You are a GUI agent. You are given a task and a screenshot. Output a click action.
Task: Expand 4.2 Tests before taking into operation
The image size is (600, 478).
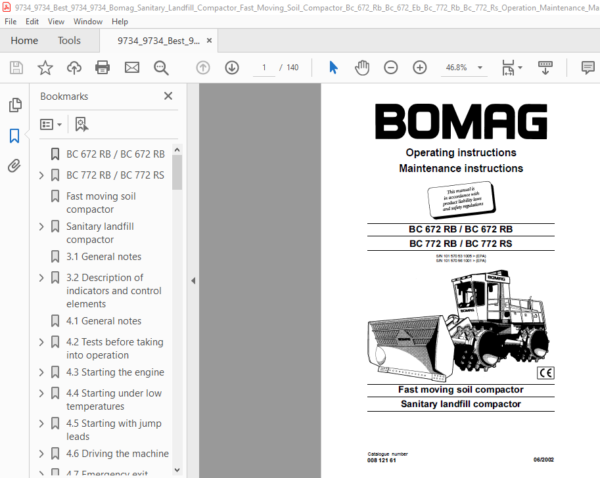pos(41,342)
